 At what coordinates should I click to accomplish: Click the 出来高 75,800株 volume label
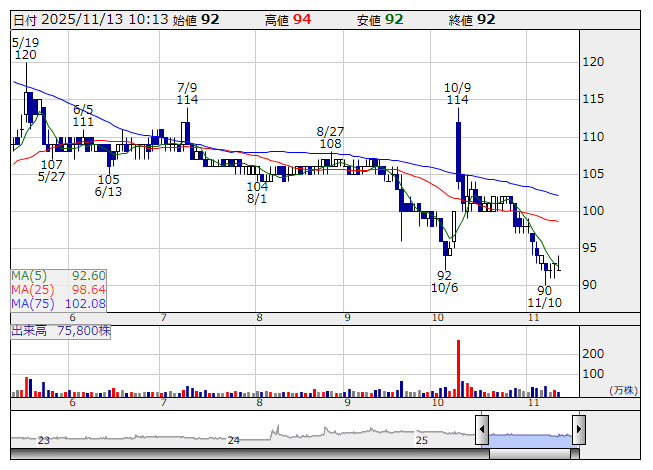tap(61, 331)
